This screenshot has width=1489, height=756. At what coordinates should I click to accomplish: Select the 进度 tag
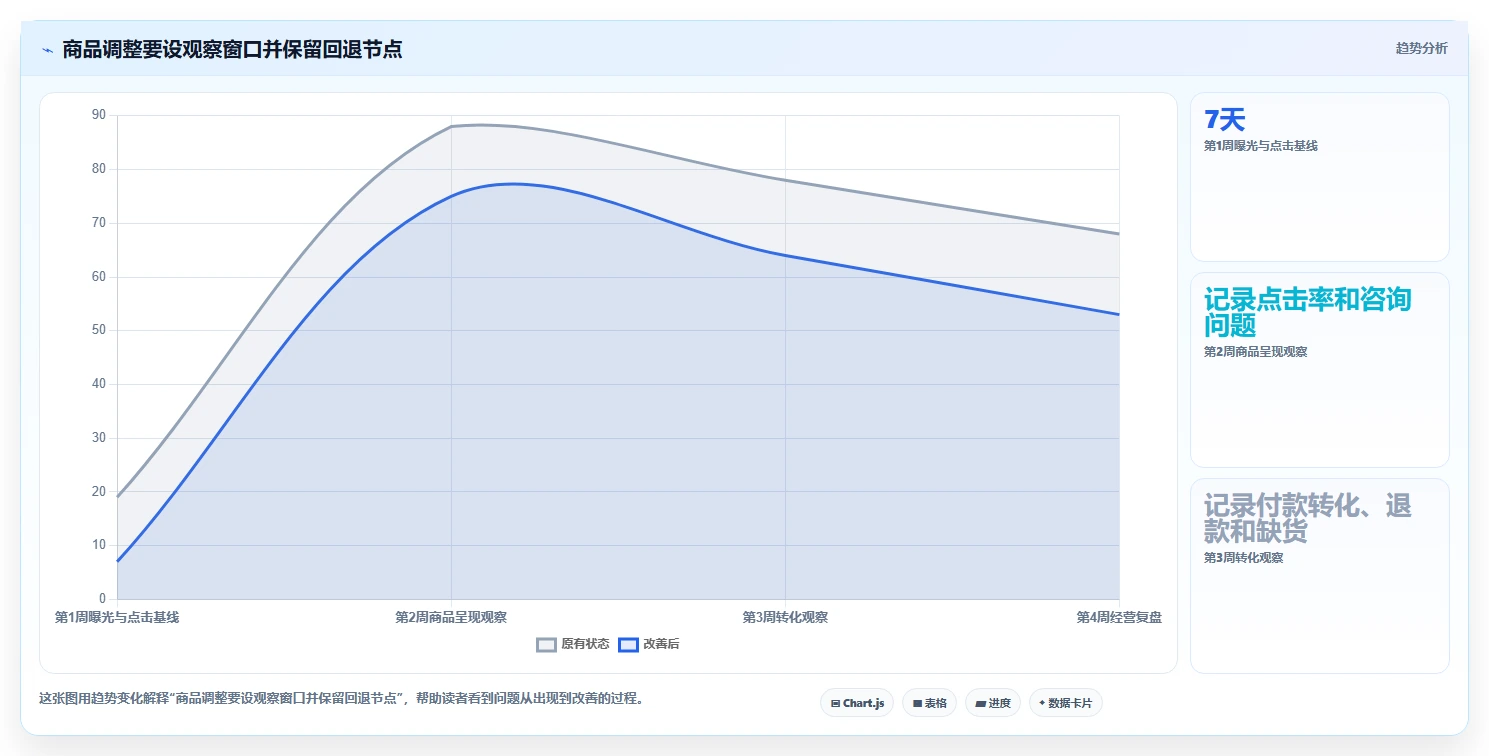(993, 703)
